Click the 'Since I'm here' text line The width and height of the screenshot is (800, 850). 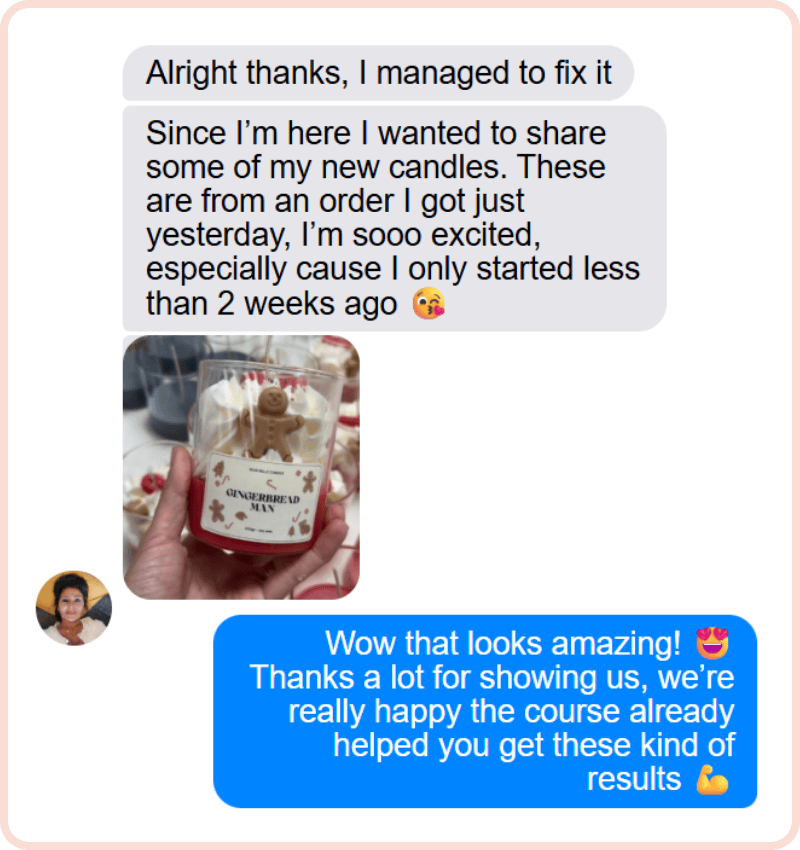click(248, 133)
